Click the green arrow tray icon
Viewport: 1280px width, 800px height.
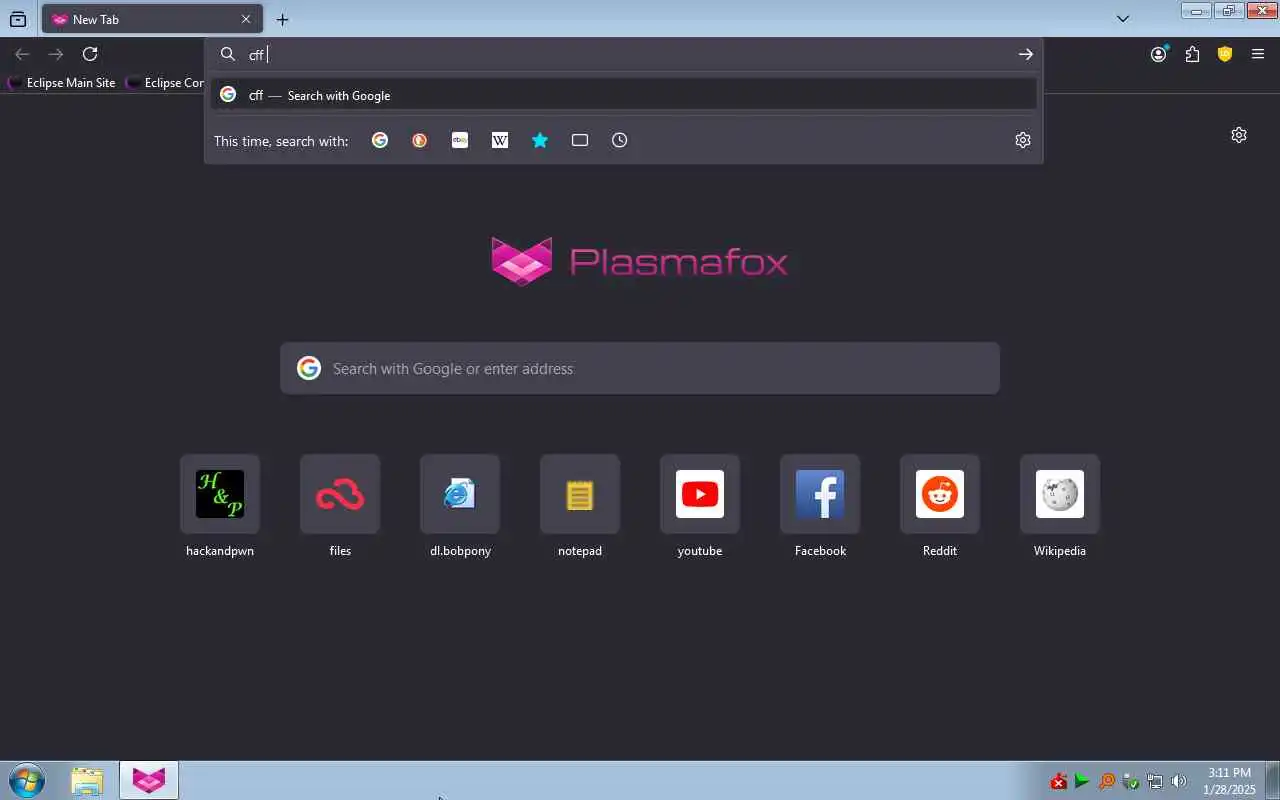(1082, 781)
